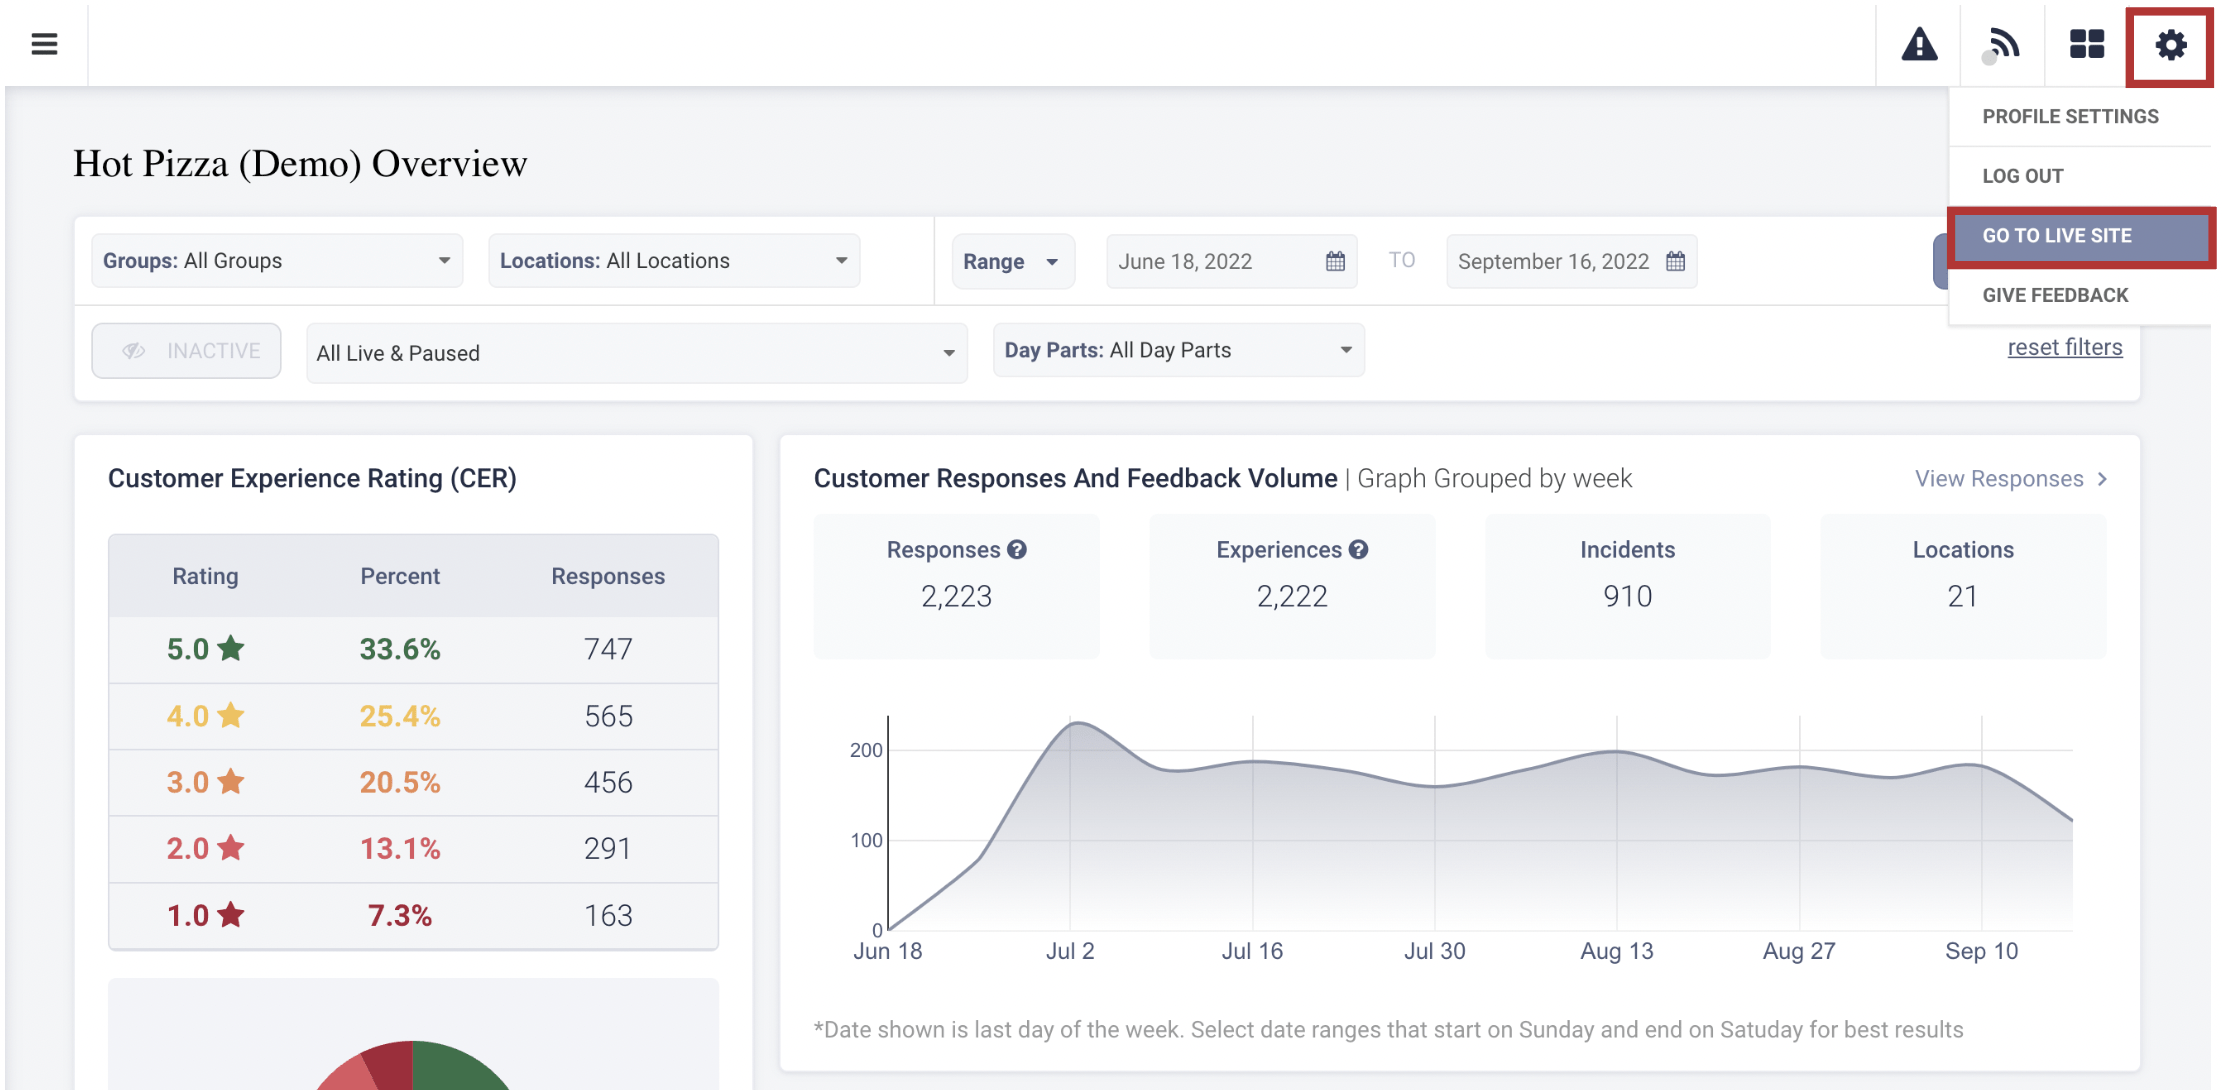The height and width of the screenshot is (1090, 2222).
Task: Expand the Groups: All Groups dropdown
Action: click(x=277, y=261)
